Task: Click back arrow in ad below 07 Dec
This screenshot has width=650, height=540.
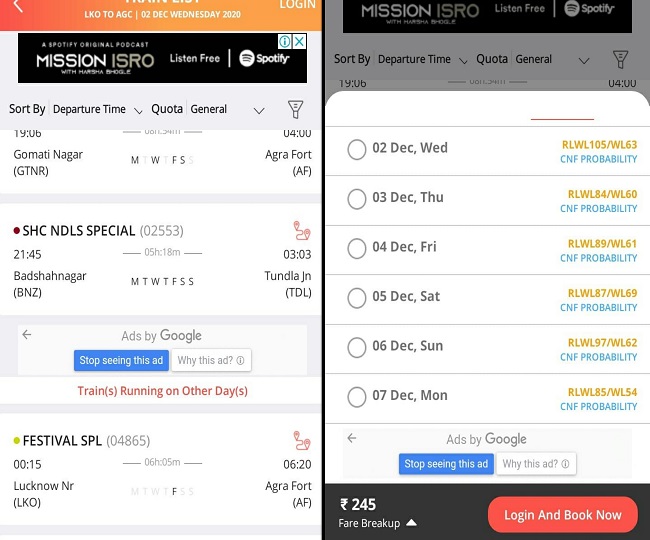Action: coord(351,439)
